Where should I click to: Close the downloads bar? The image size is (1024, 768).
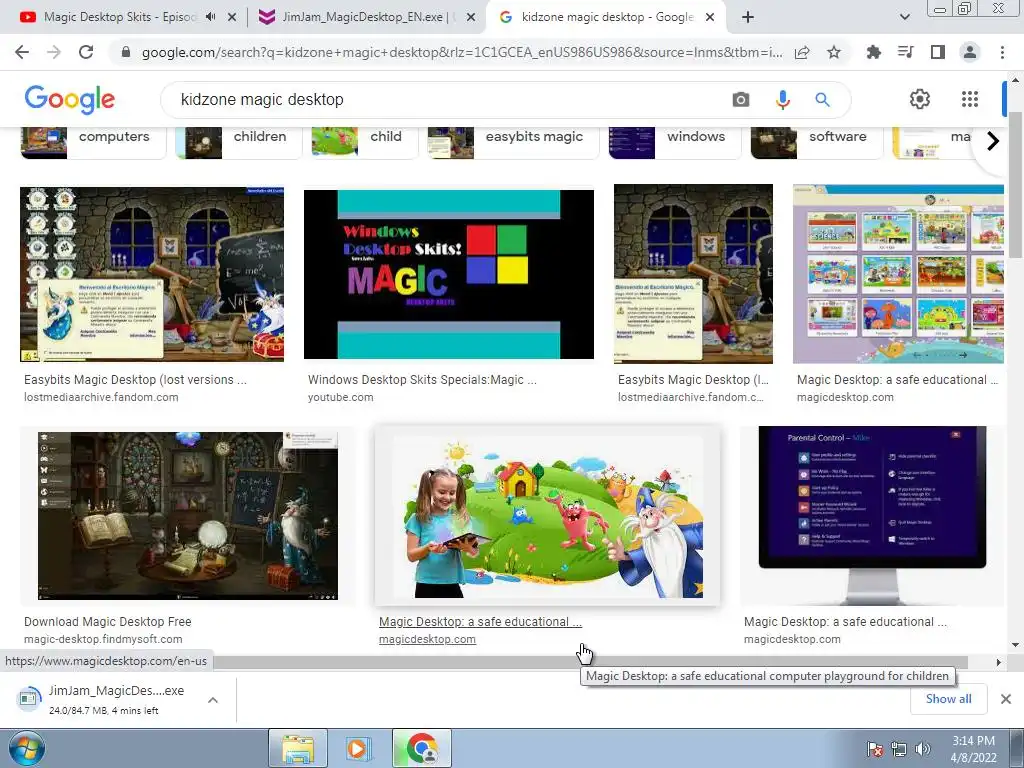click(1006, 699)
